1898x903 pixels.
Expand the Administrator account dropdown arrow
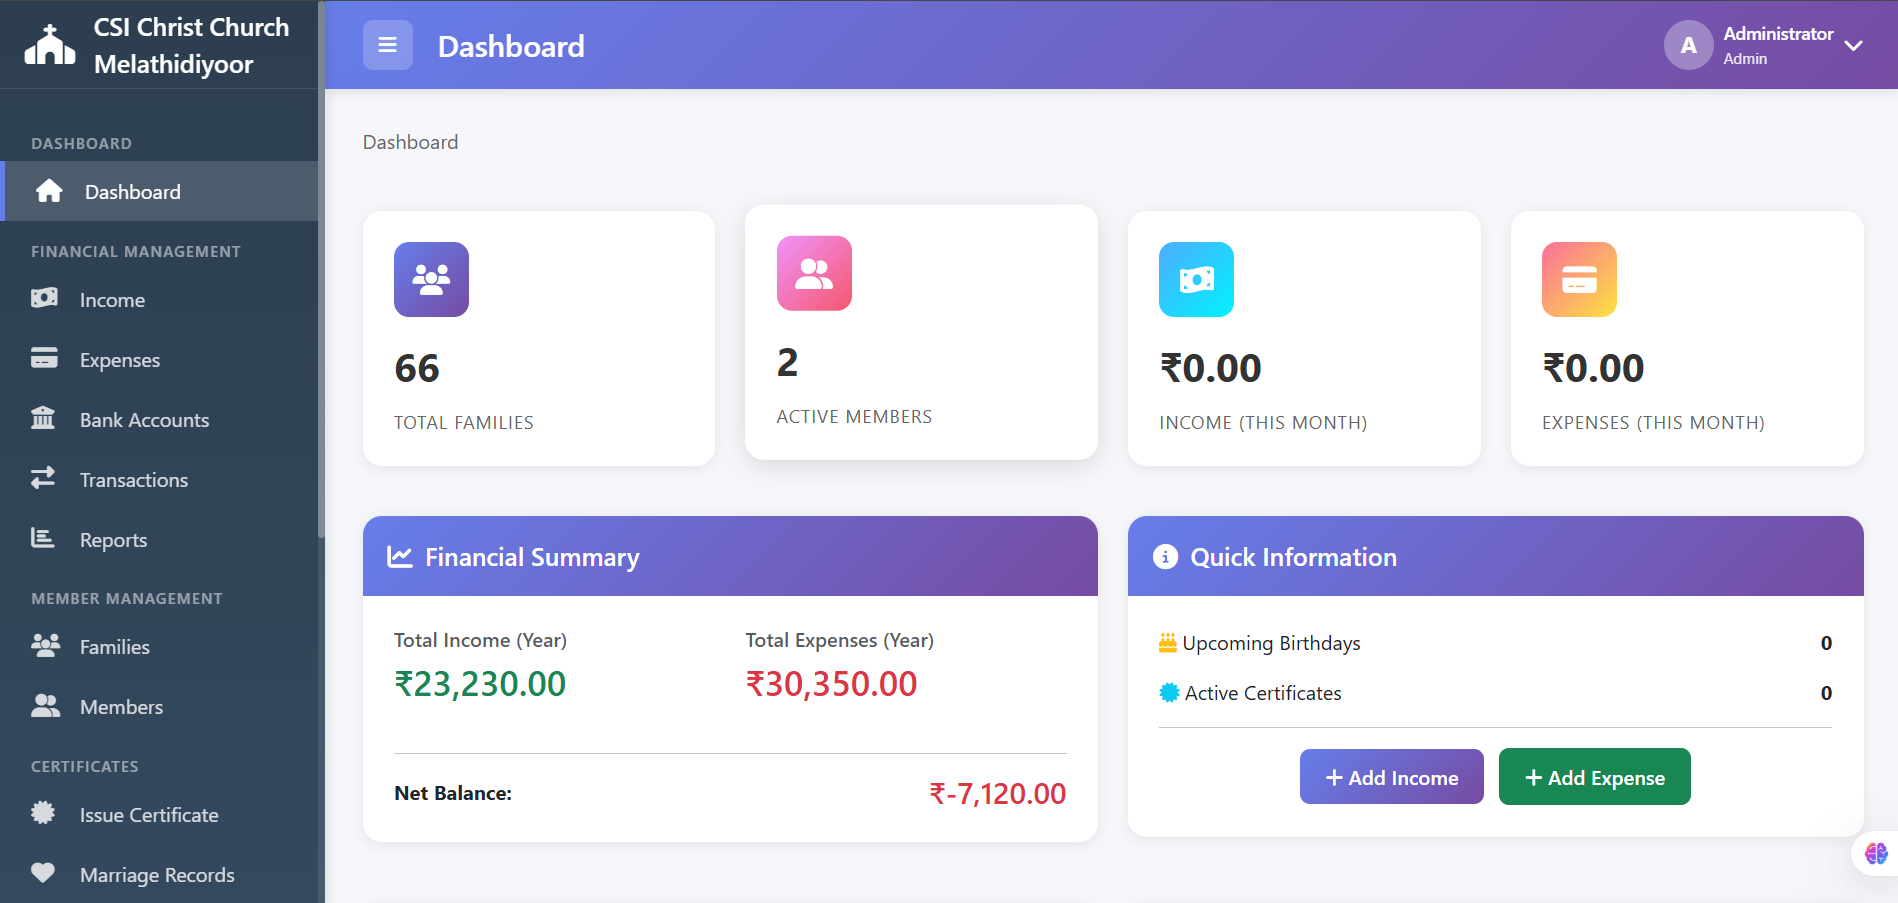tap(1853, 46)
